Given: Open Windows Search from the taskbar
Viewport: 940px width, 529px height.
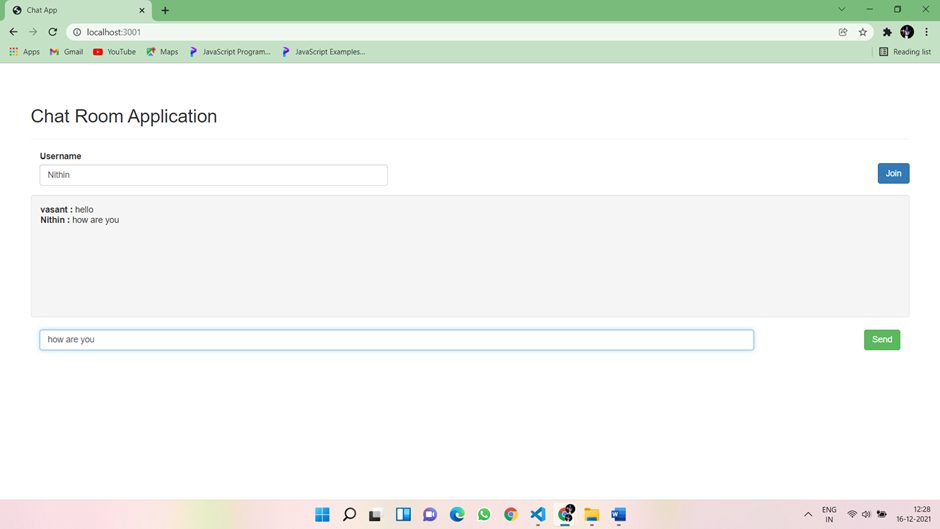Looking at the screenshot, I should 350,515.
